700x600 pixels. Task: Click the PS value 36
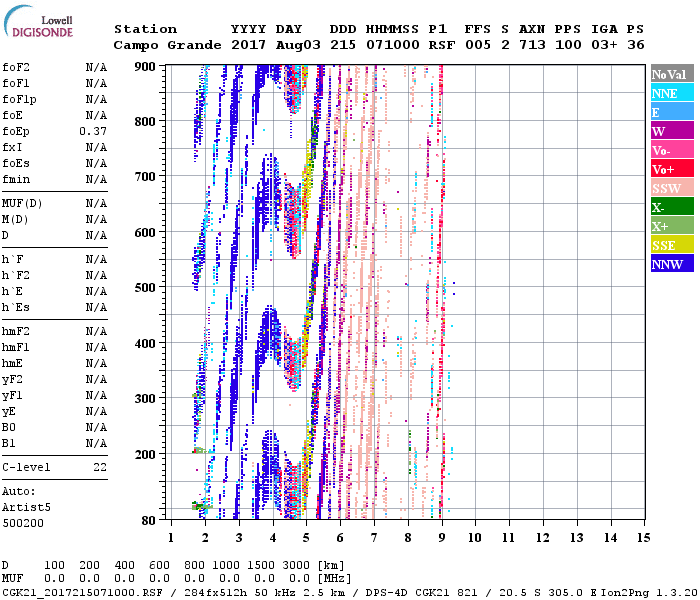point(635,45)
